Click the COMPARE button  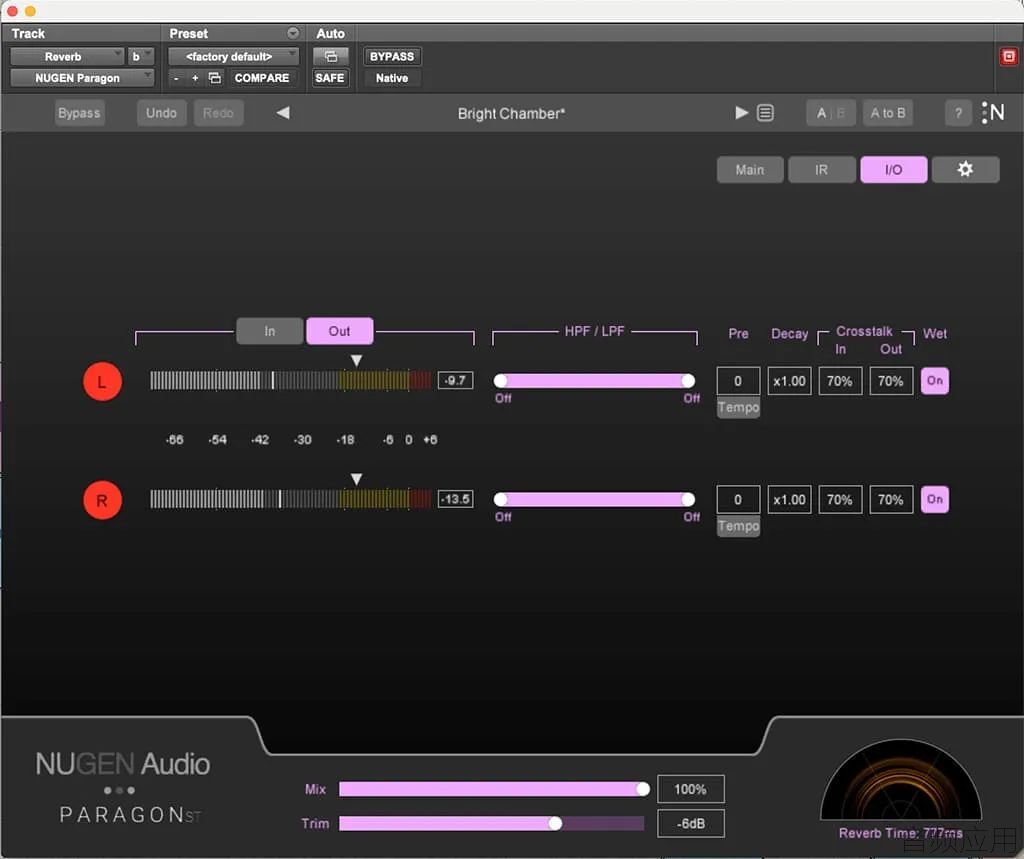262,78
